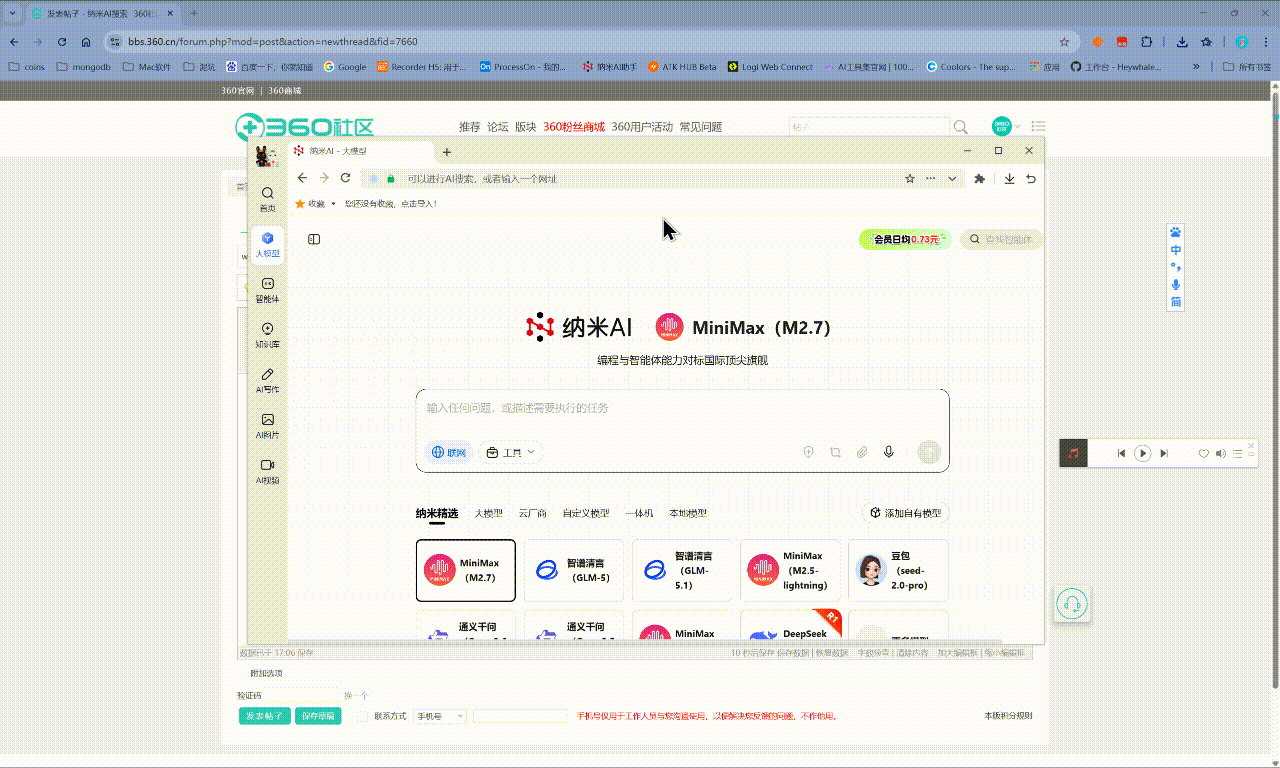Screen dimensions: 1280x768
Task: Open 本版积分规则 link
Action: click(x=1008, y=716)
